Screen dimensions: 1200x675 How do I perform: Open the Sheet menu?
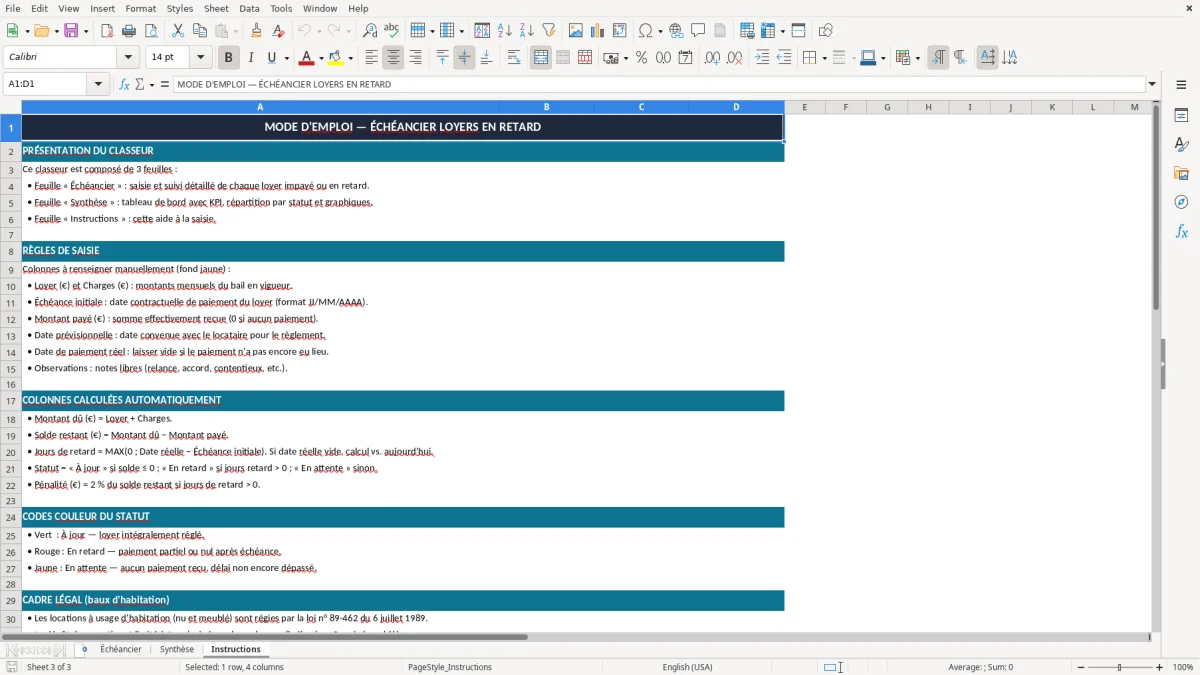(216, 8)
